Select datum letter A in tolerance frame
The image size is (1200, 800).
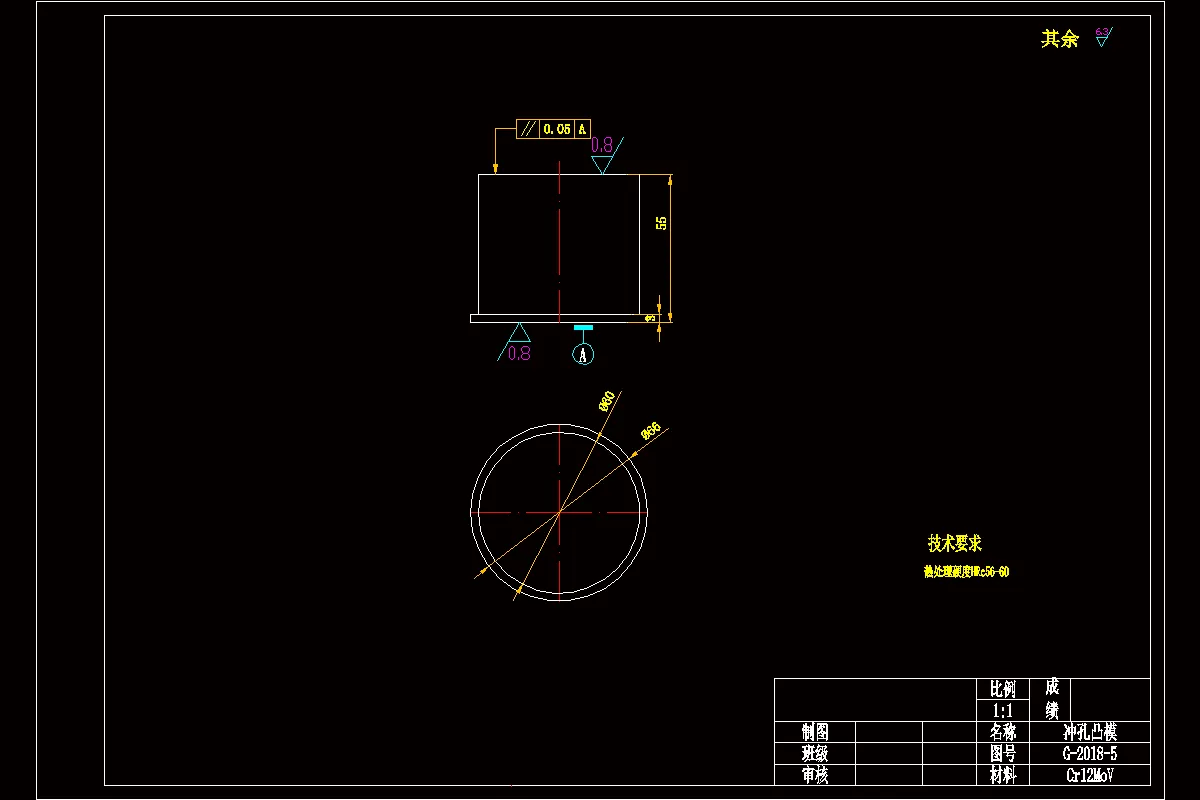[583, 129]
